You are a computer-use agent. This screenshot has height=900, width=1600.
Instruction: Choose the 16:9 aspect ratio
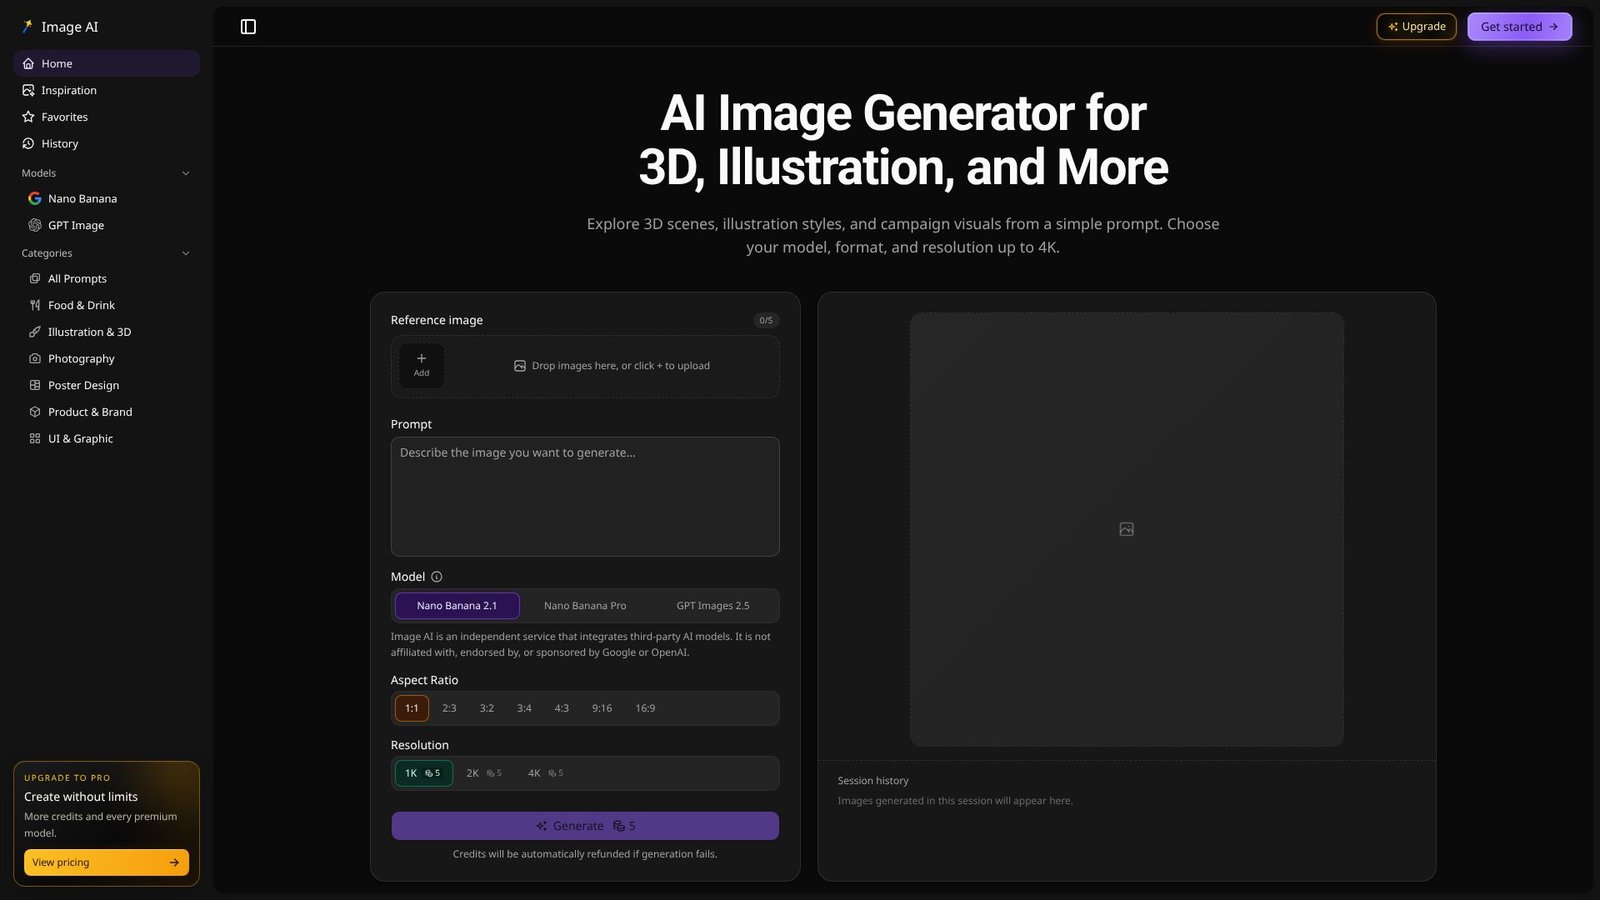click(646, 708)
